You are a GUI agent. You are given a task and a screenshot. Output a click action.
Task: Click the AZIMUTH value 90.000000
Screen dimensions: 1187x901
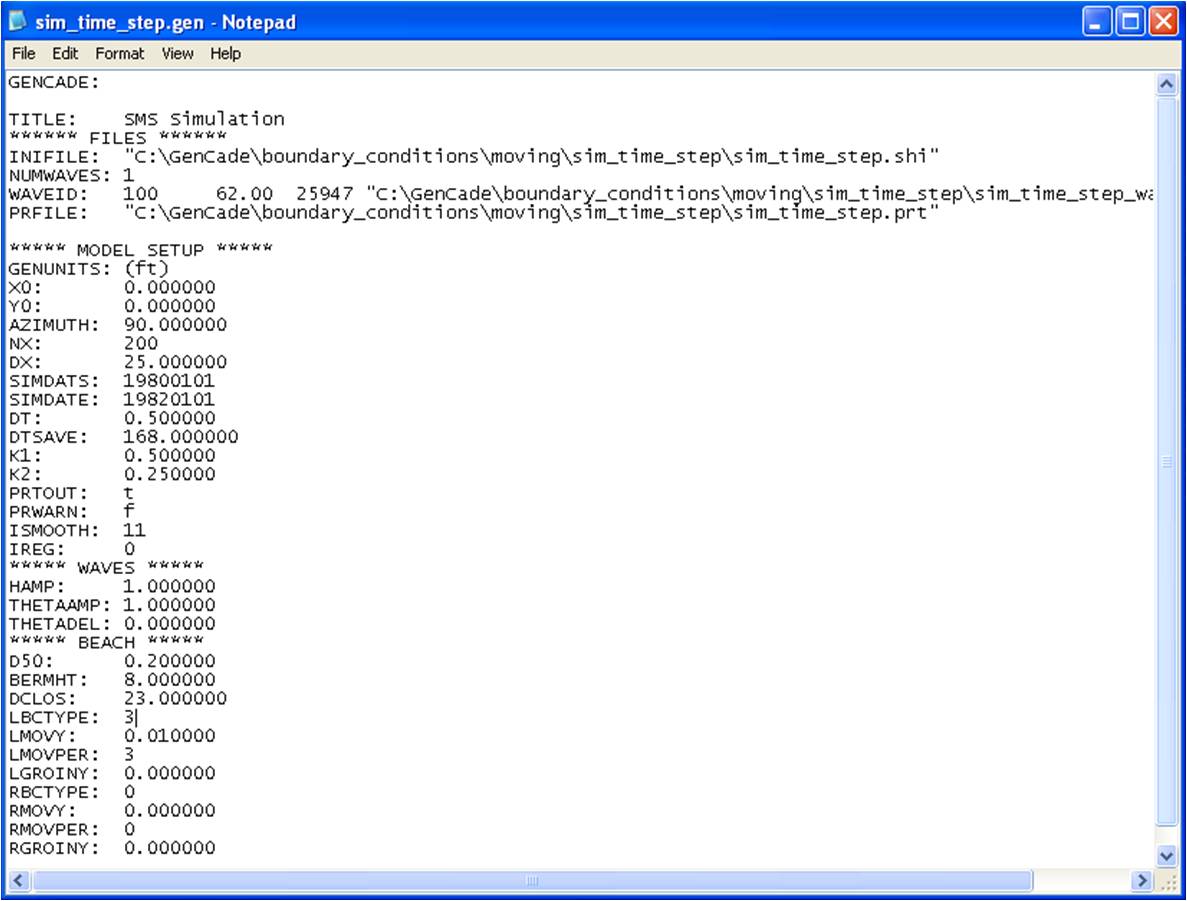coord(176,325)
